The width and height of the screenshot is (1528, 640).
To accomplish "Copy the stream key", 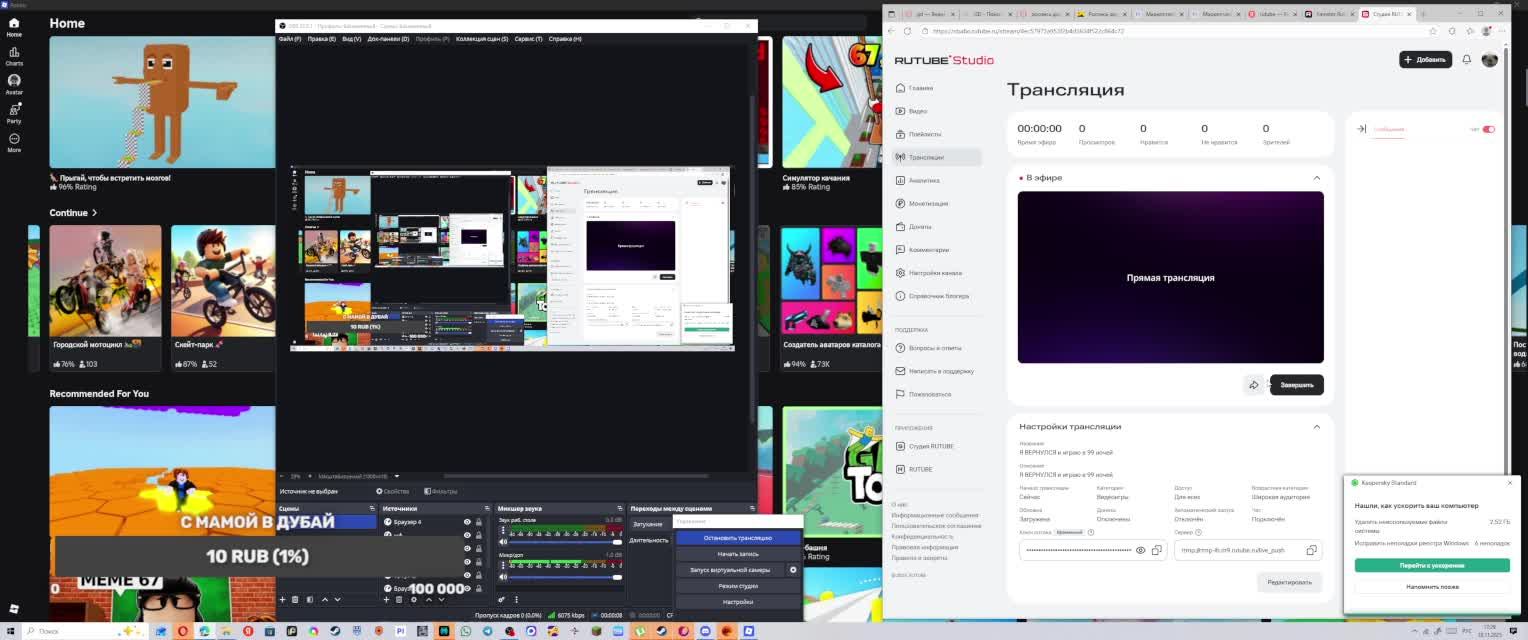I will tap(1157, 550).
